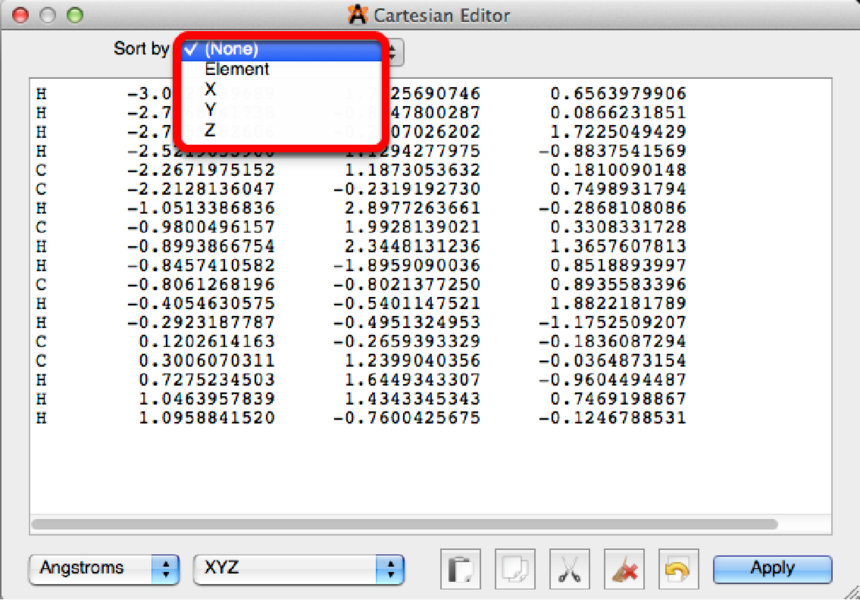Clear the text with the broom icon
This screenshot has width=860, height=600.
click(x=624, y=569)
